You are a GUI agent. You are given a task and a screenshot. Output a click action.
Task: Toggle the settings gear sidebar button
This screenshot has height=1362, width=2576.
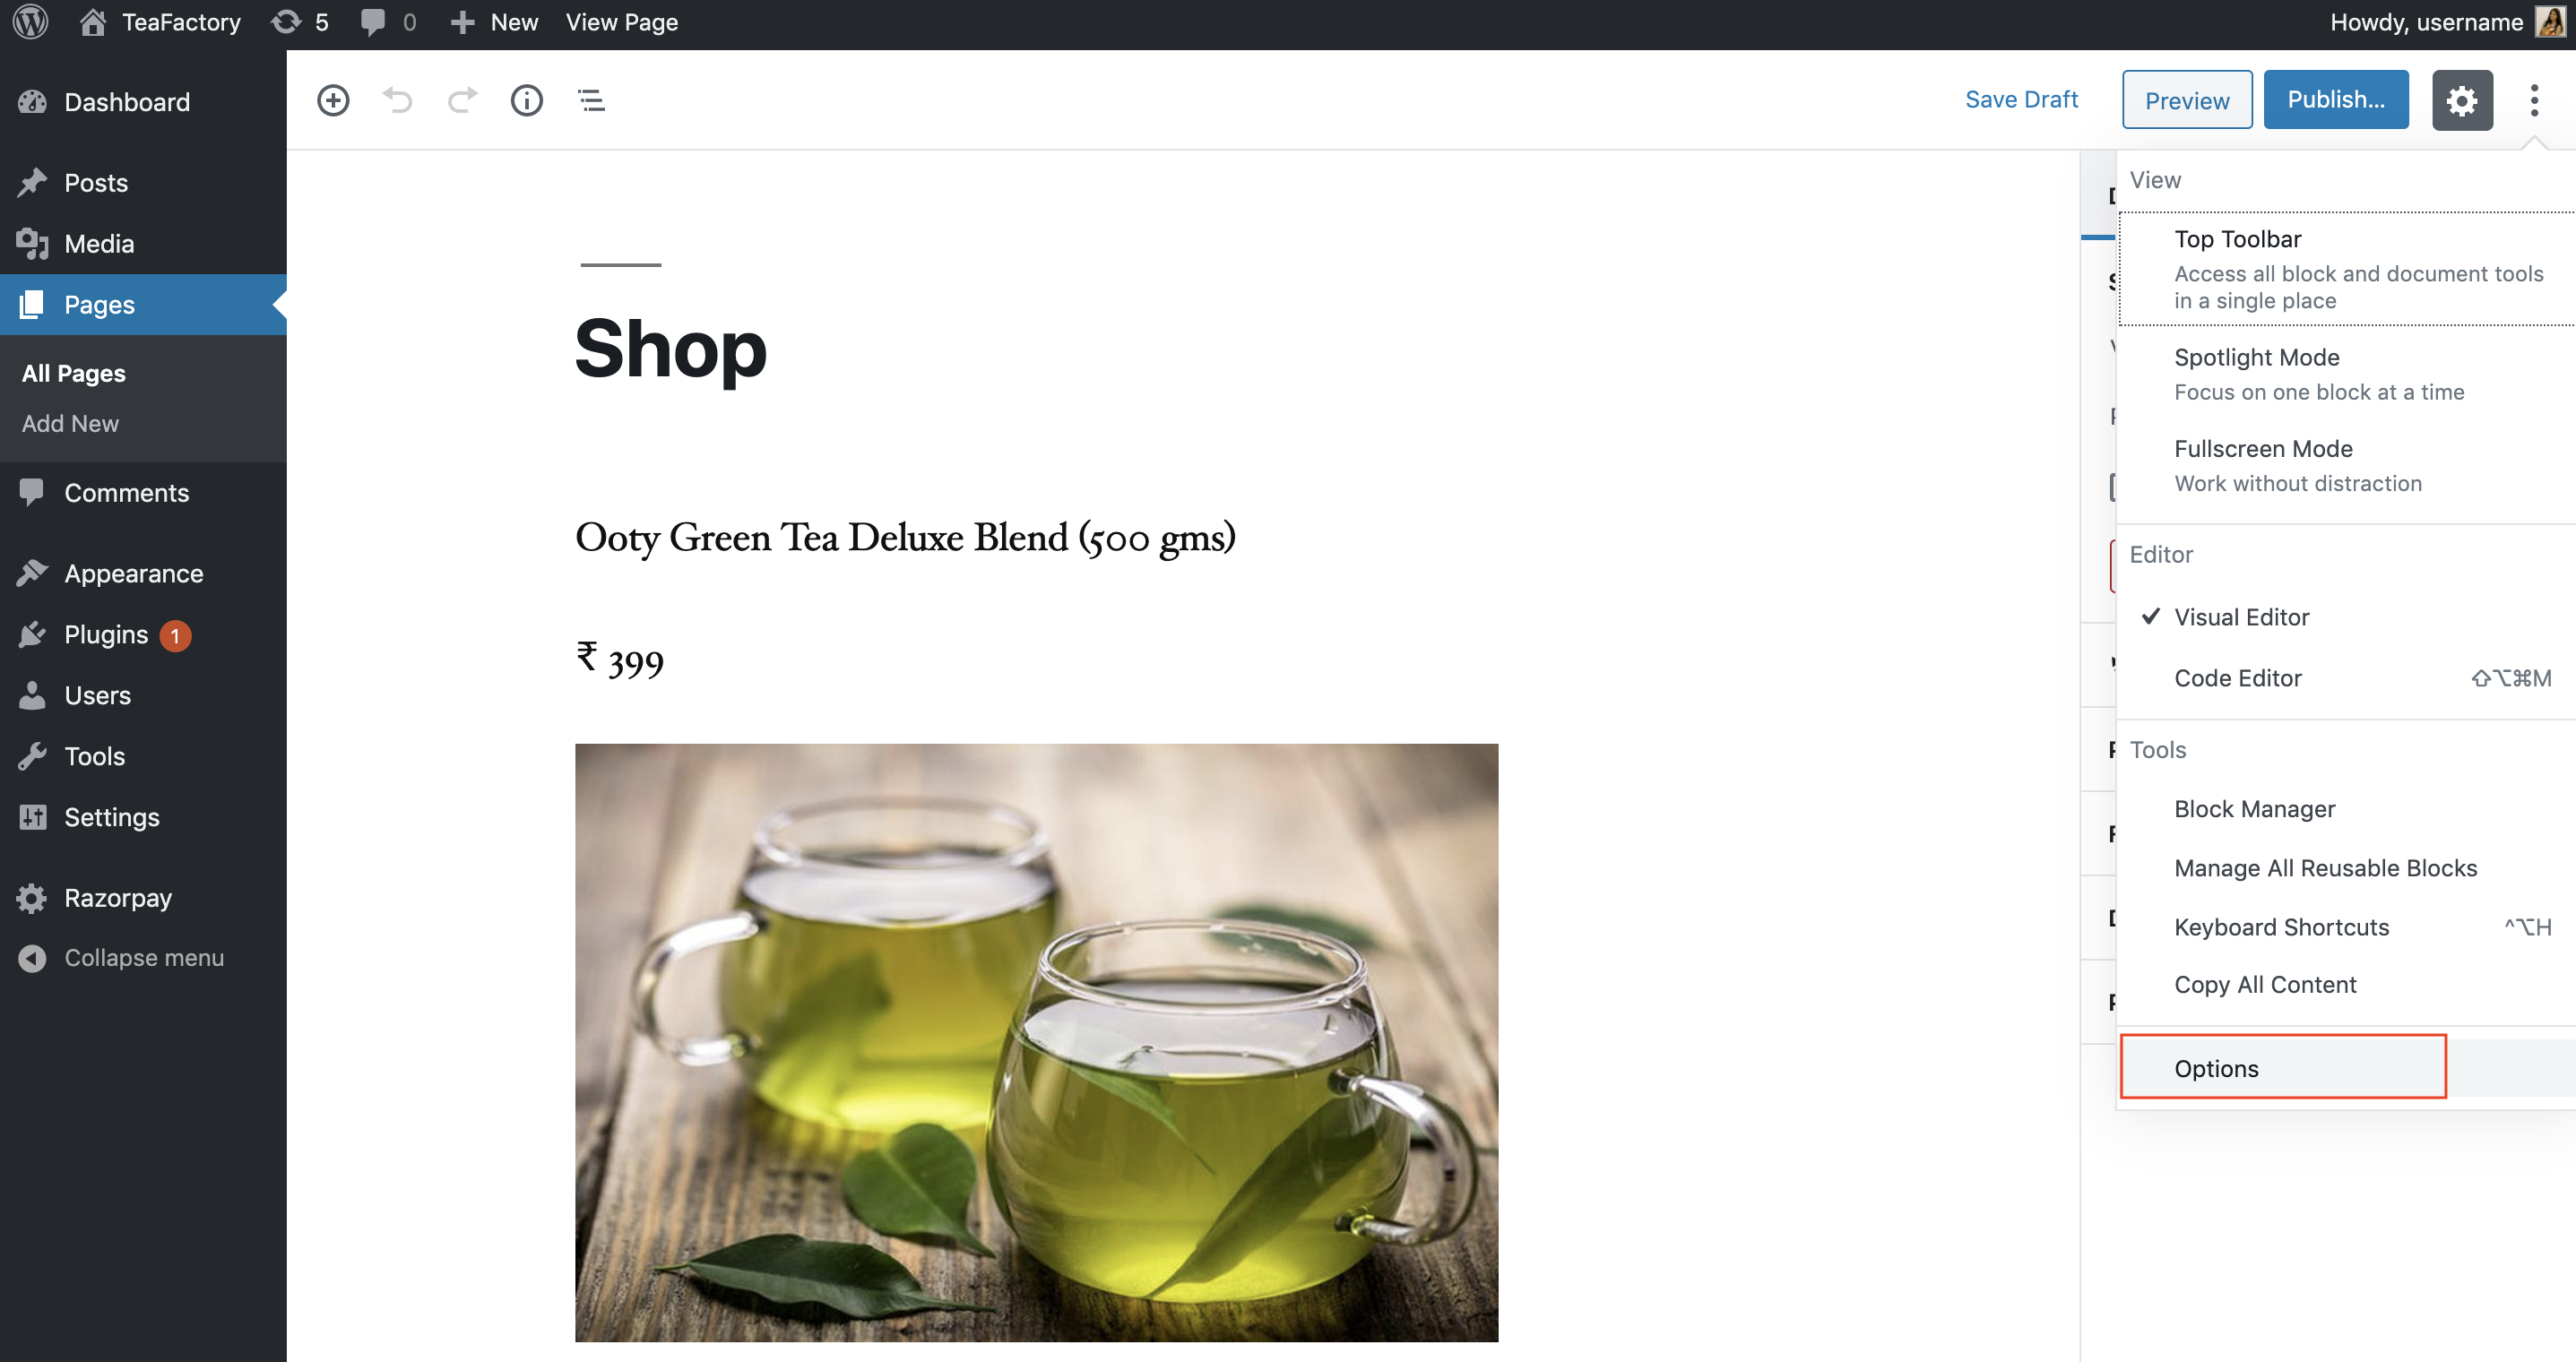click(2462, 100)
